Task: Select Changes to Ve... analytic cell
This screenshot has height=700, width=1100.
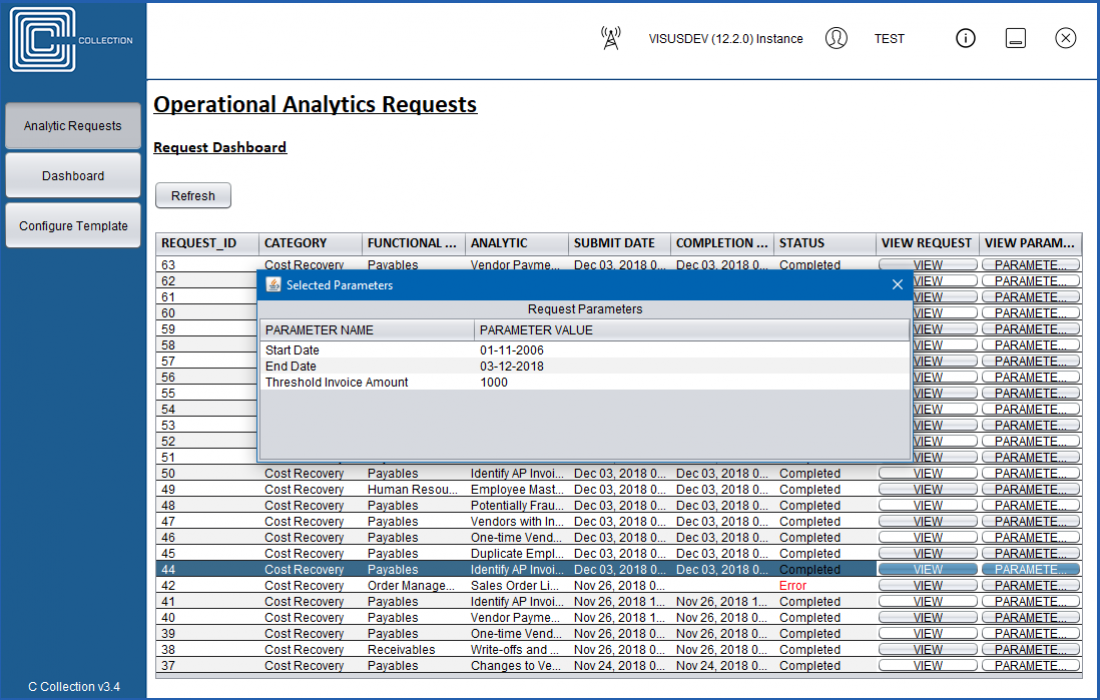Action: (x=516, y=666)
